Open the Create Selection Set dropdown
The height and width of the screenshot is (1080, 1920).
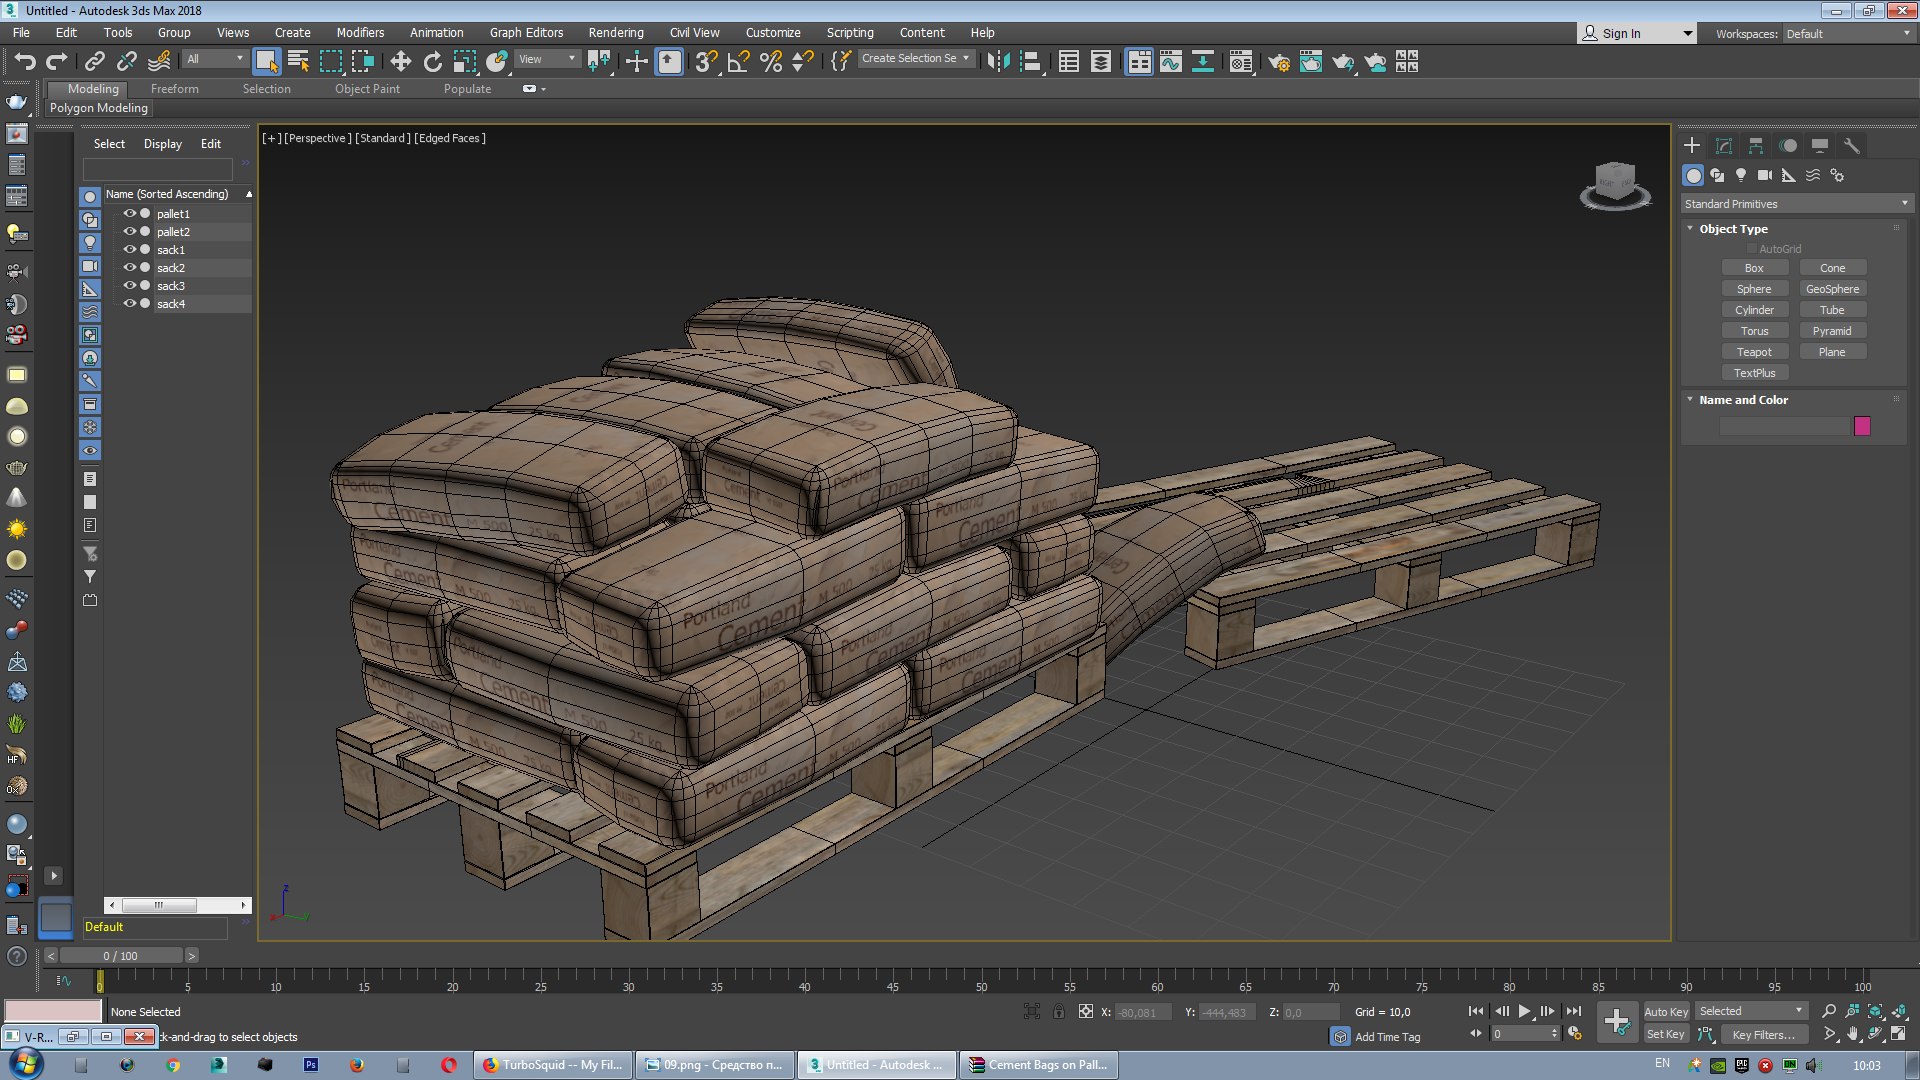click(915, 59)
